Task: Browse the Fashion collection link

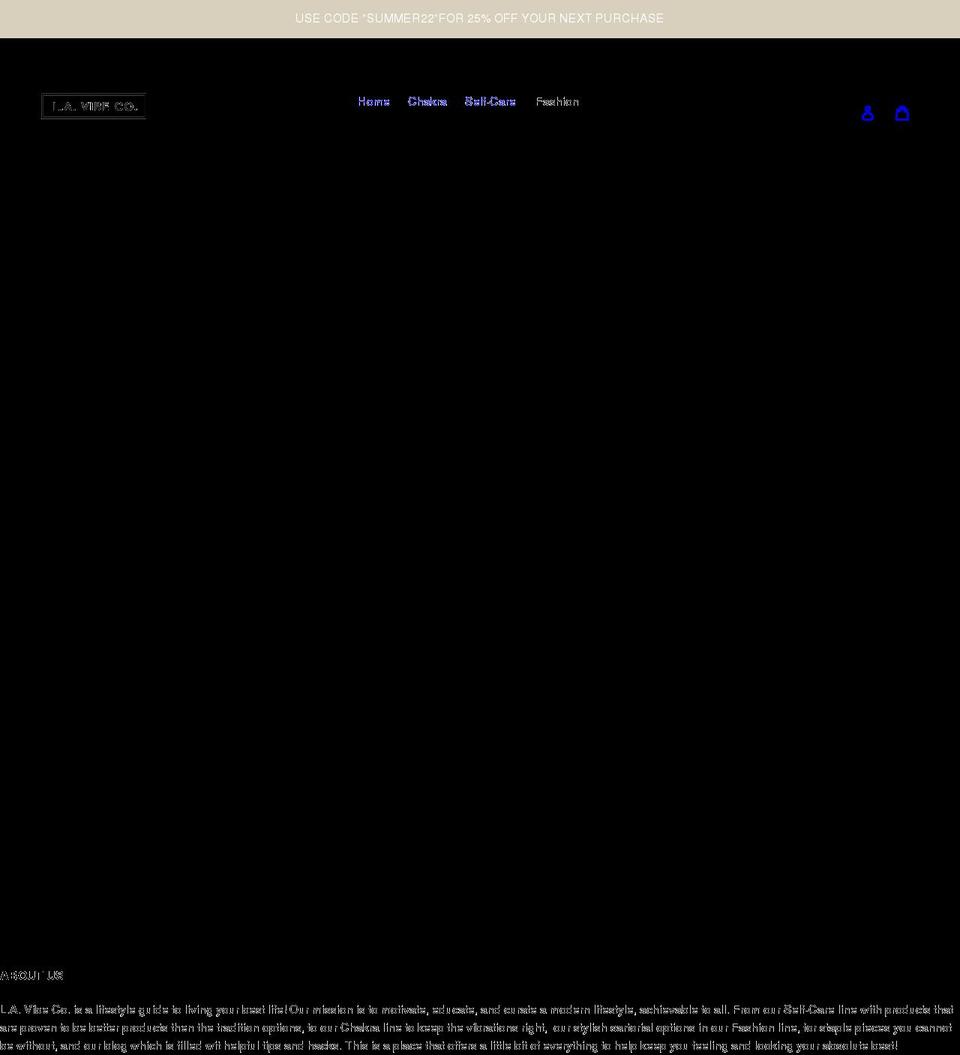Action: pyautogui.click(x=557, y=101)
